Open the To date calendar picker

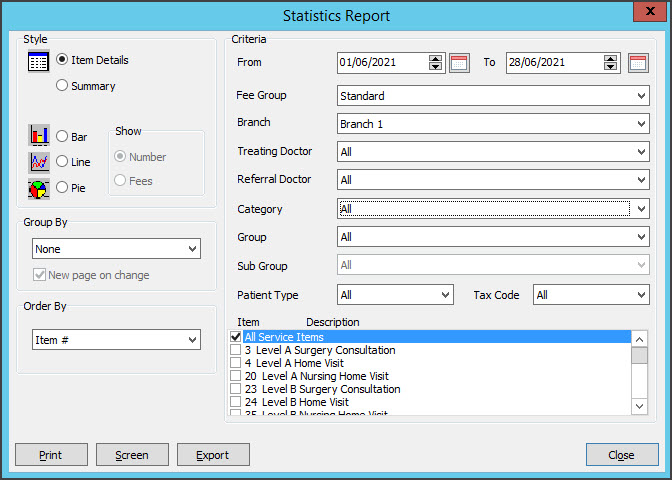[x=638, y=63]
